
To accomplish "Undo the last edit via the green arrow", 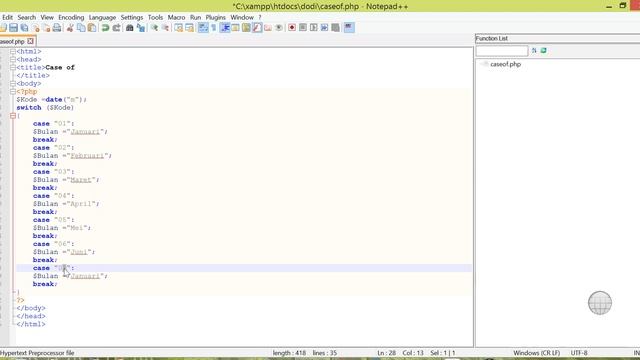I will [x=105, y=28].
